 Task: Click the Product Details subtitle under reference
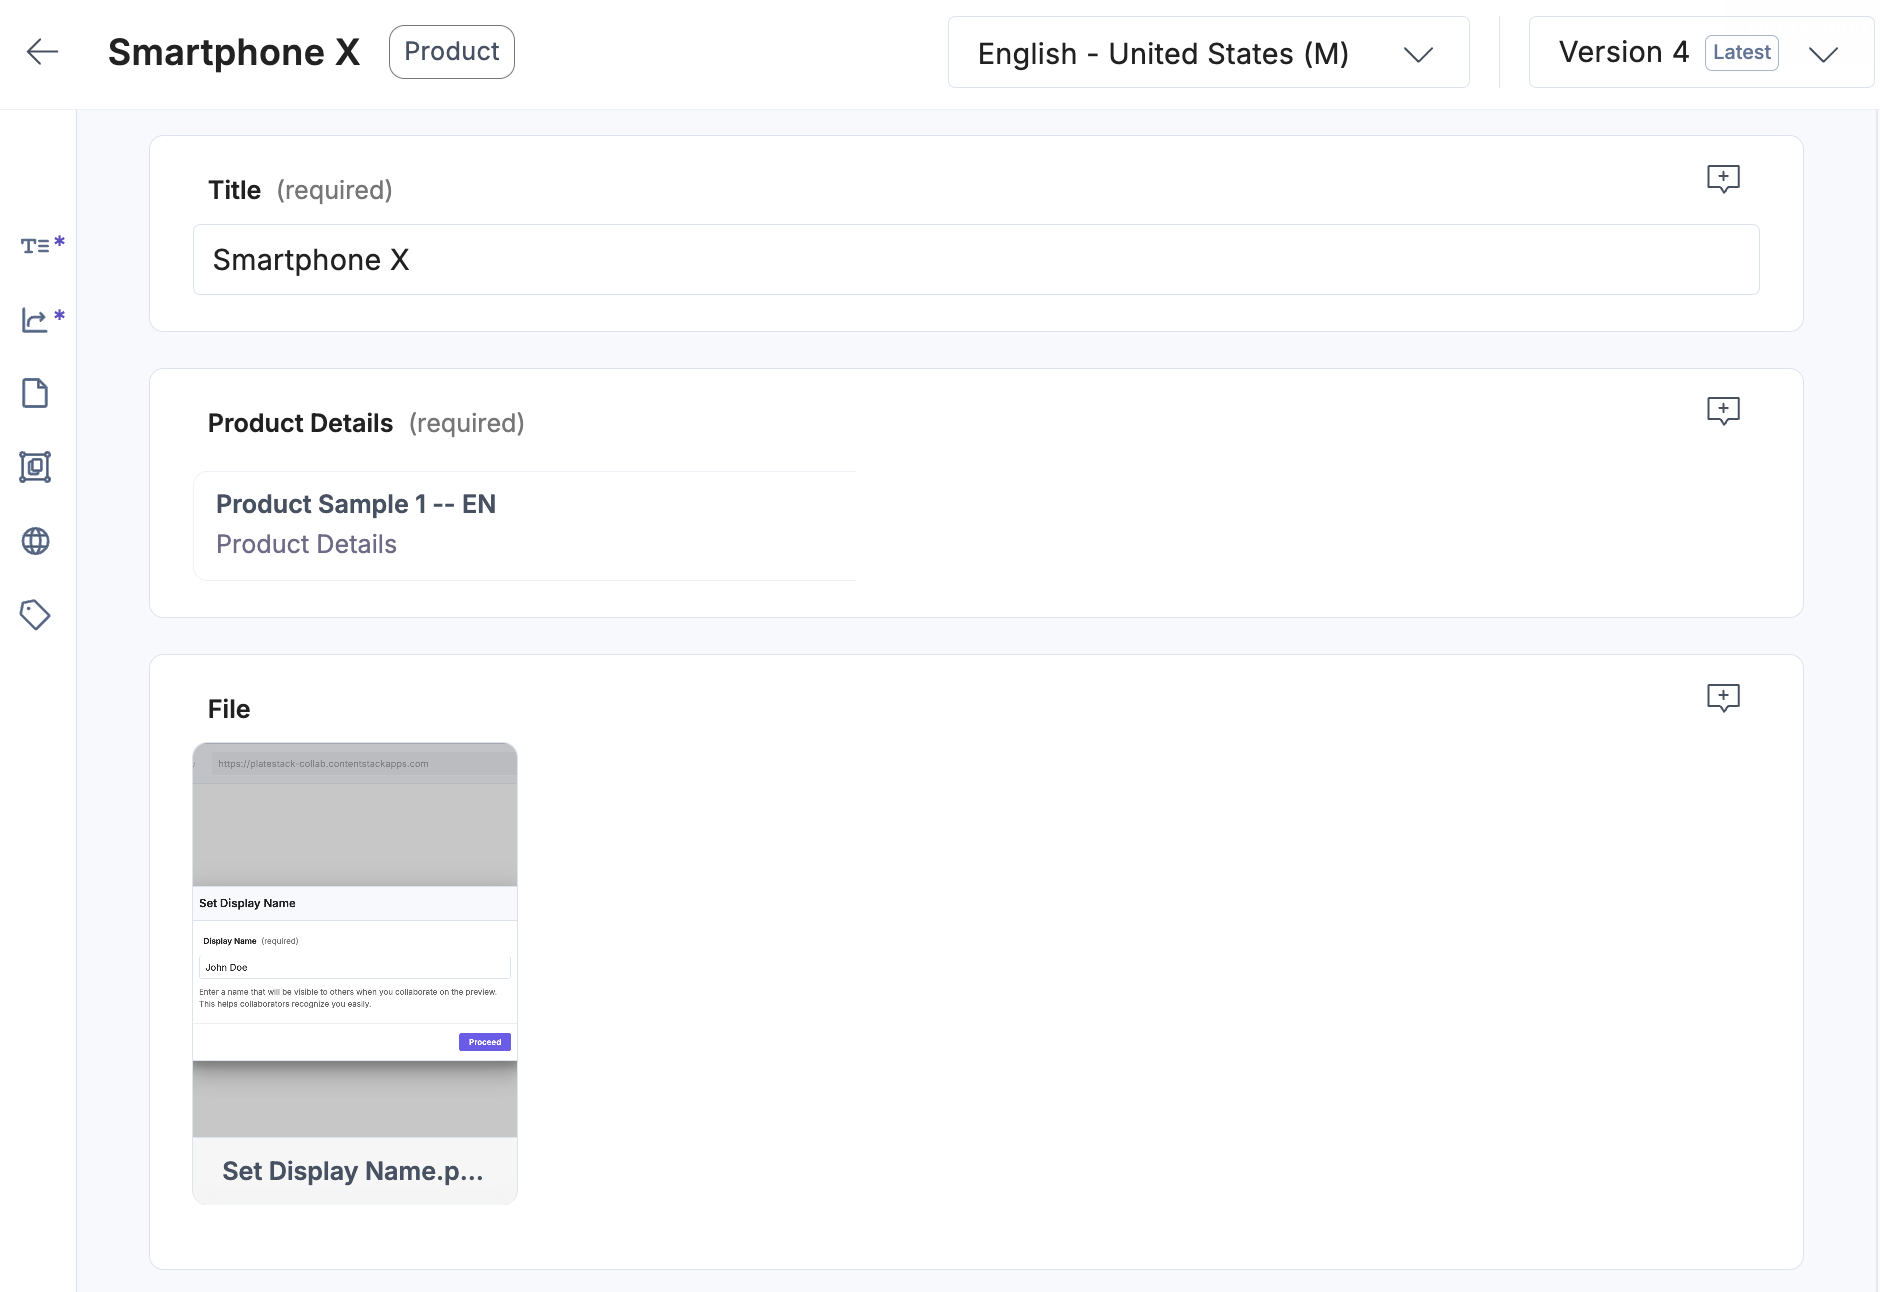pyautogui.click(x=306, y=544)
